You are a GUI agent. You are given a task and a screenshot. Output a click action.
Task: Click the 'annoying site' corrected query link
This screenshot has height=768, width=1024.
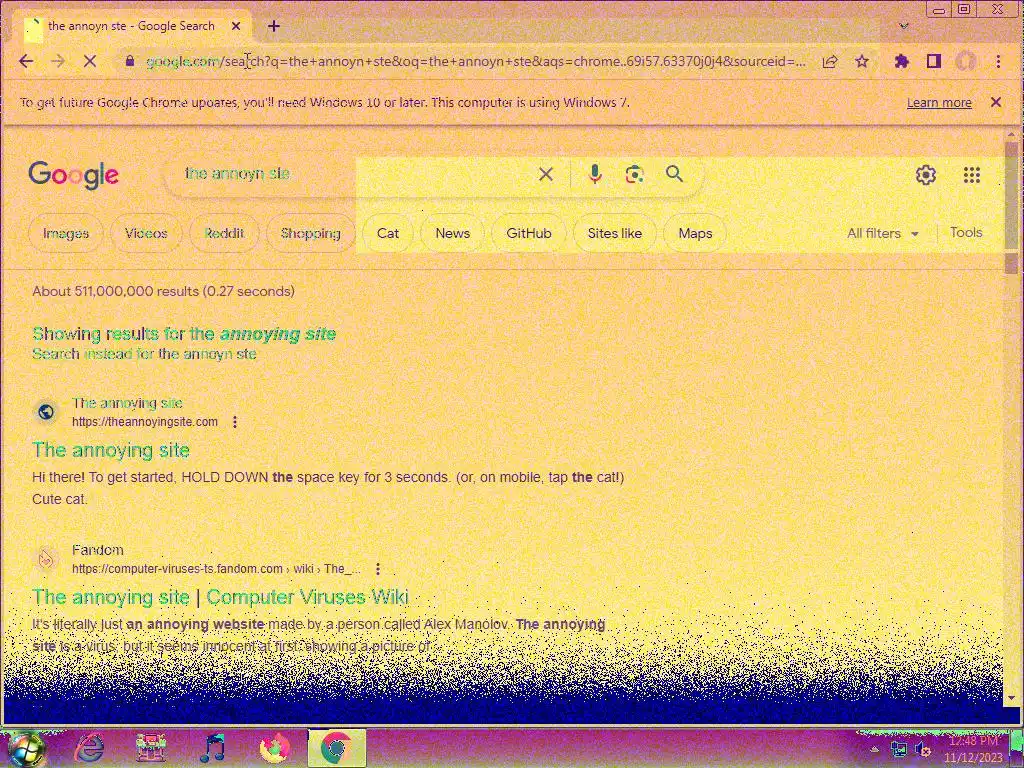click(x=278, y=334)
